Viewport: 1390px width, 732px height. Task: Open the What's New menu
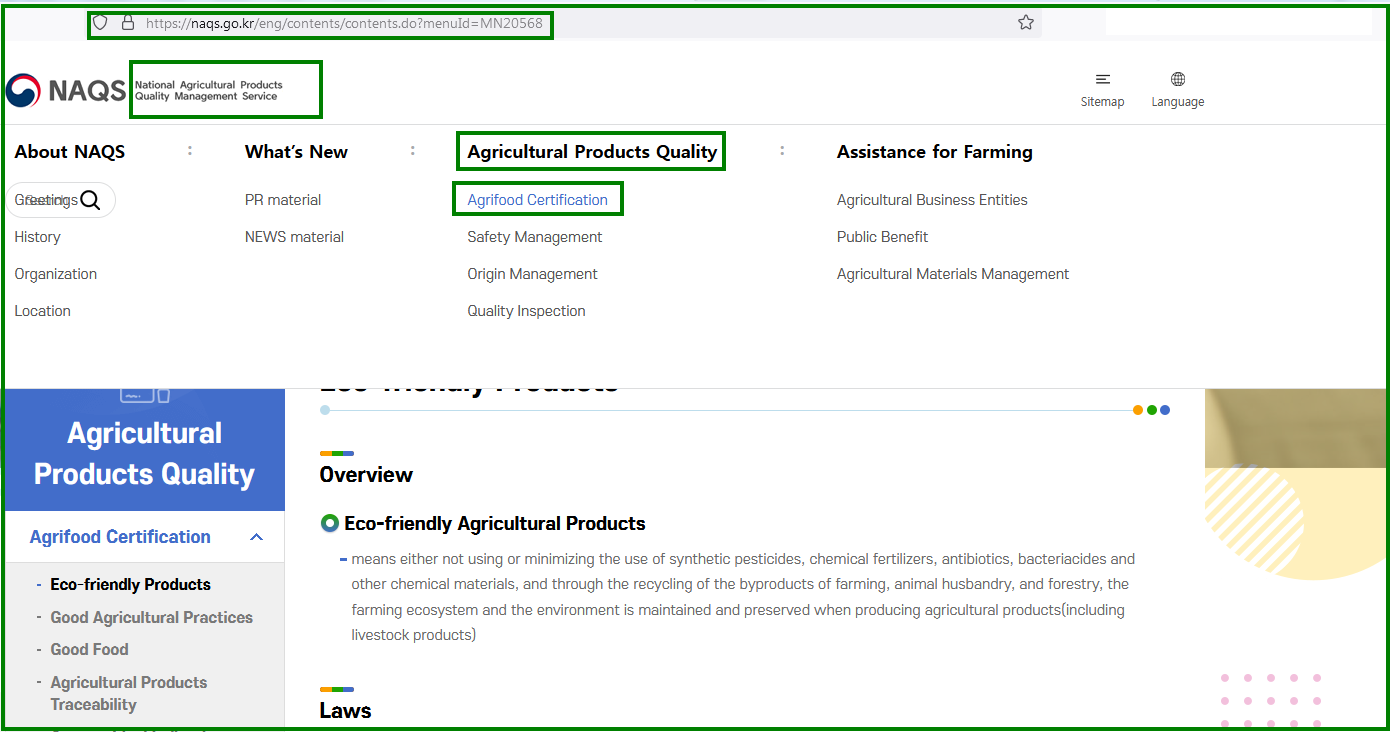point(296,152)
